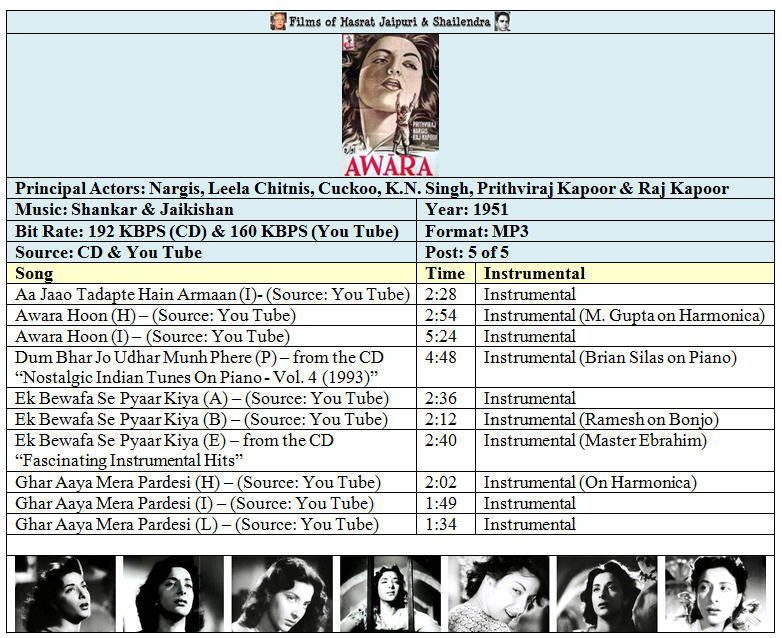
Task: Click the 'Time' column header
Action: pyautogui.click(x=445, y=273)
